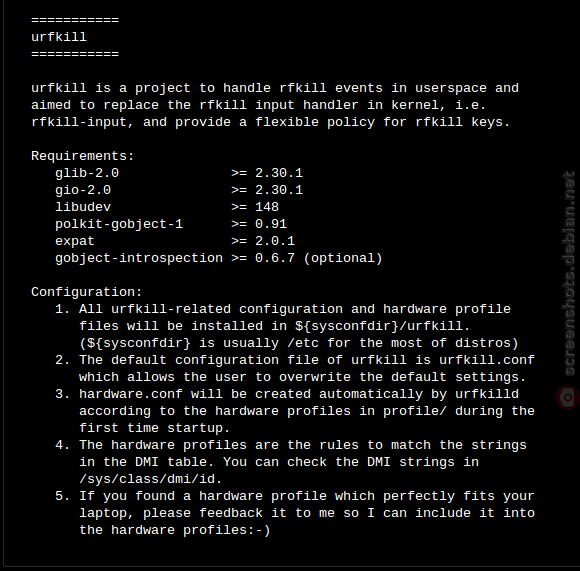Click the expat requirement entry
This screenshot has height=571, width=580.
pyautogui.click(x=175, y=241)
